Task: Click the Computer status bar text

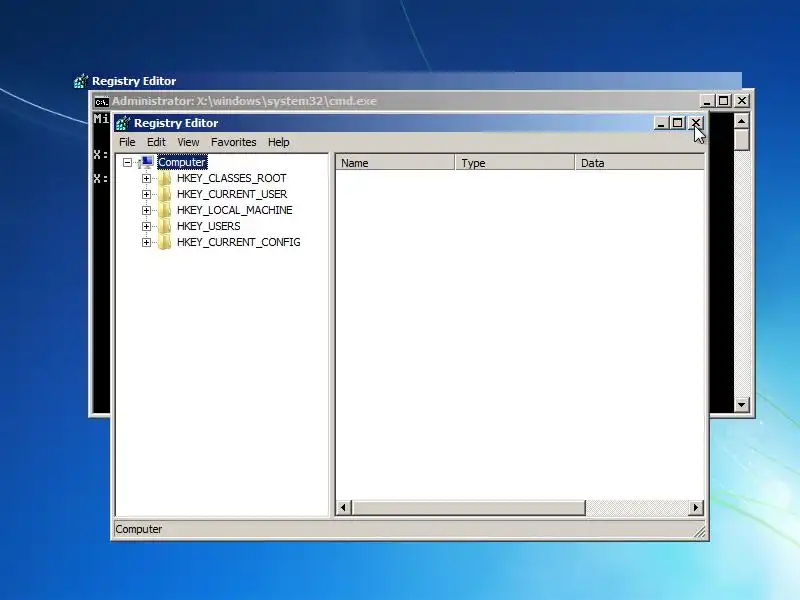Action: click(138, 529)
